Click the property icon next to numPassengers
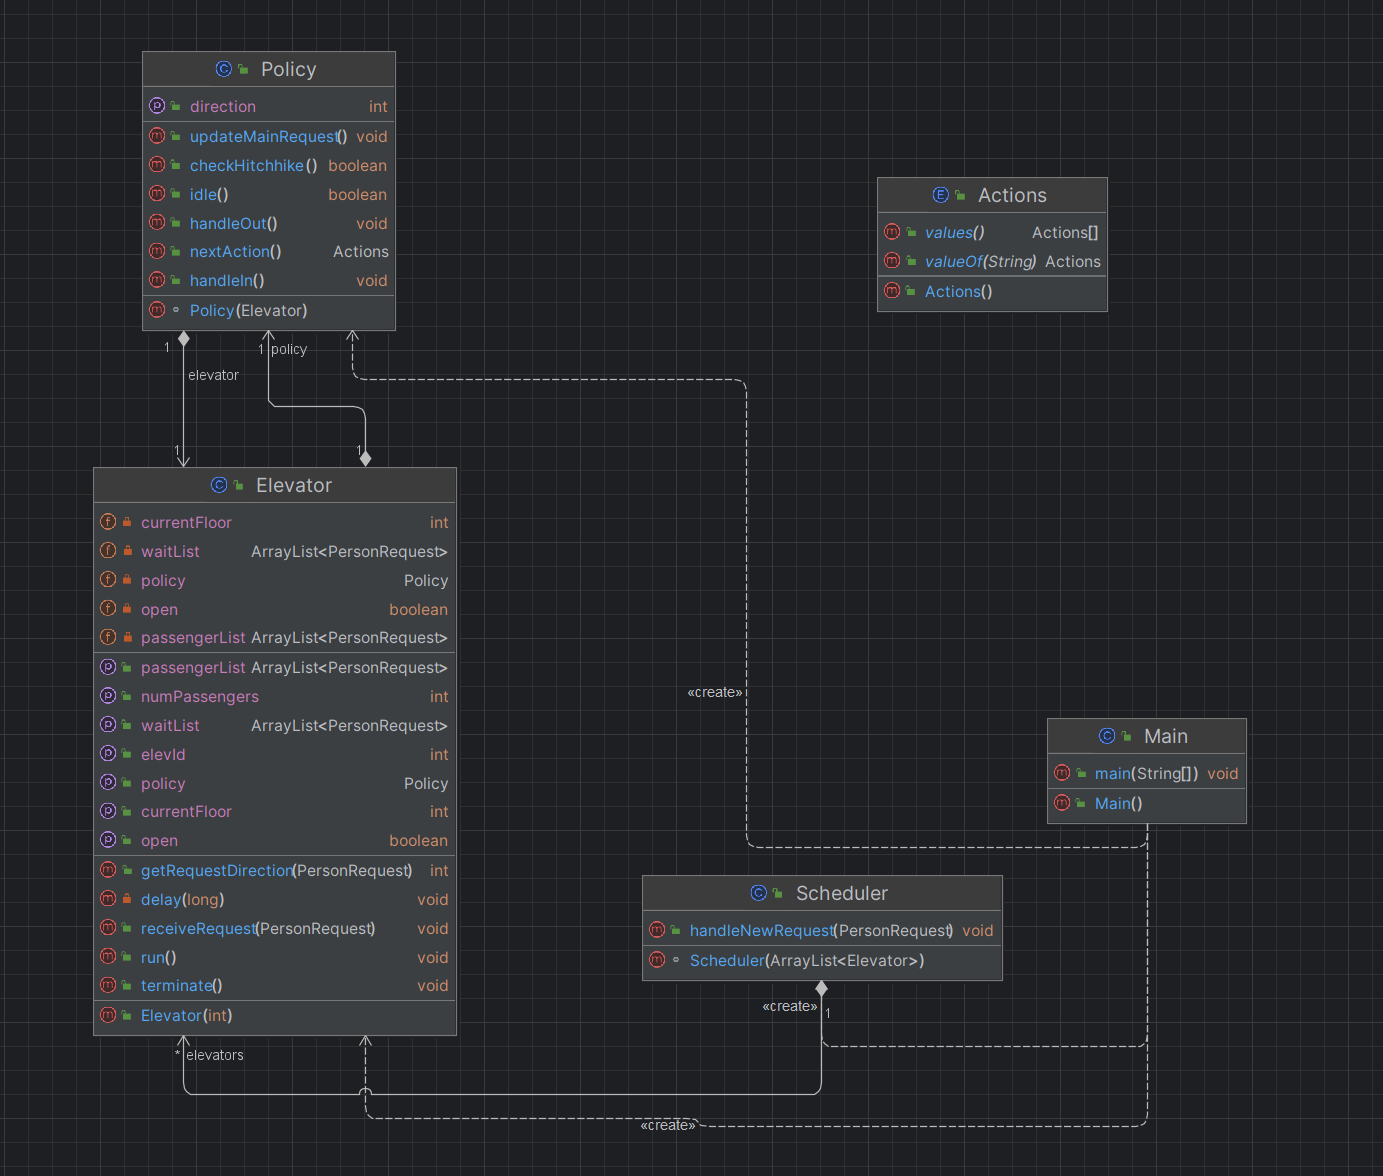This screenshot has height=1176, width=1383. (108, 696)
